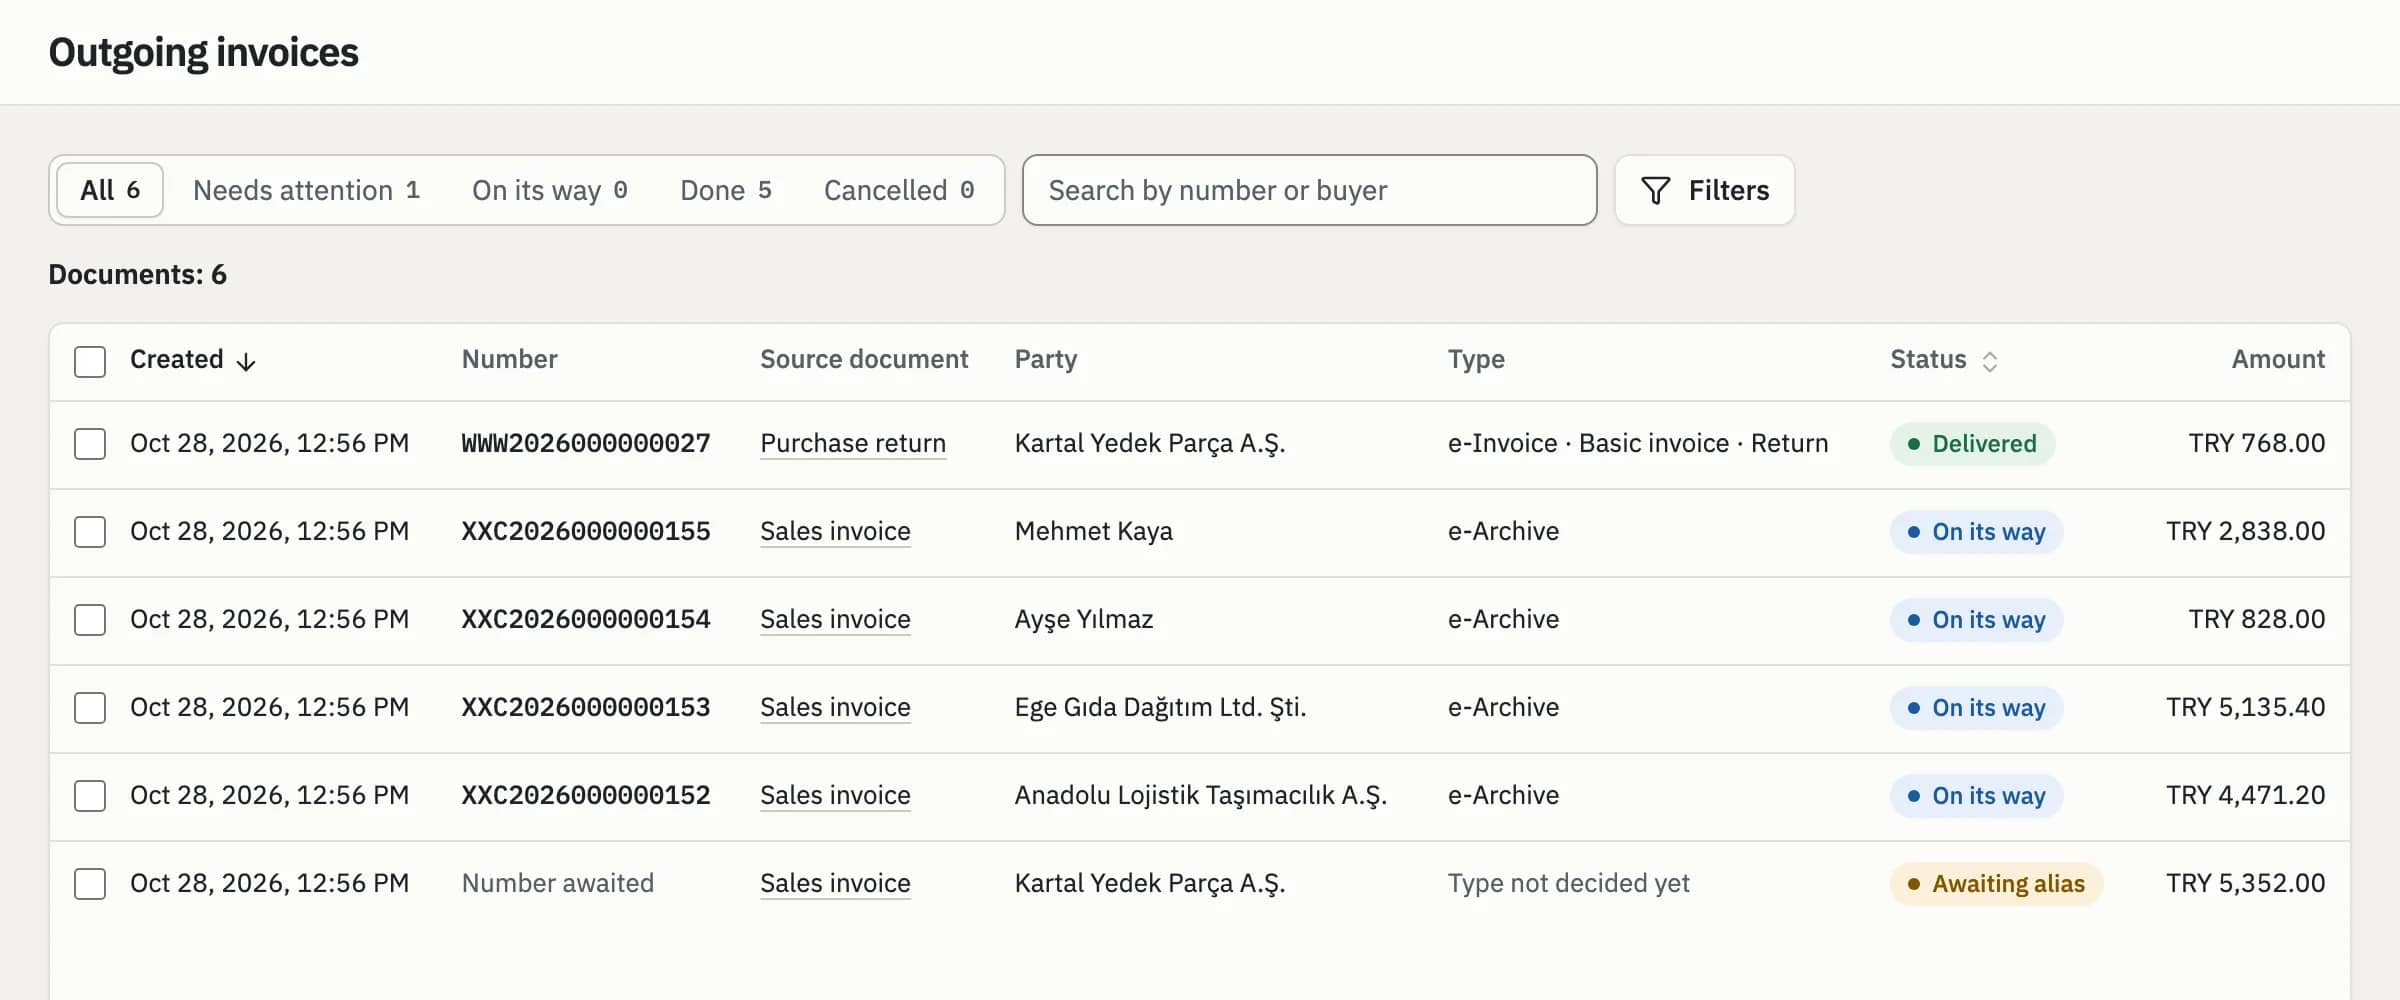Click invoice number WWW2026000000027
This screenshot has width=2400, height=1000.
586,443
